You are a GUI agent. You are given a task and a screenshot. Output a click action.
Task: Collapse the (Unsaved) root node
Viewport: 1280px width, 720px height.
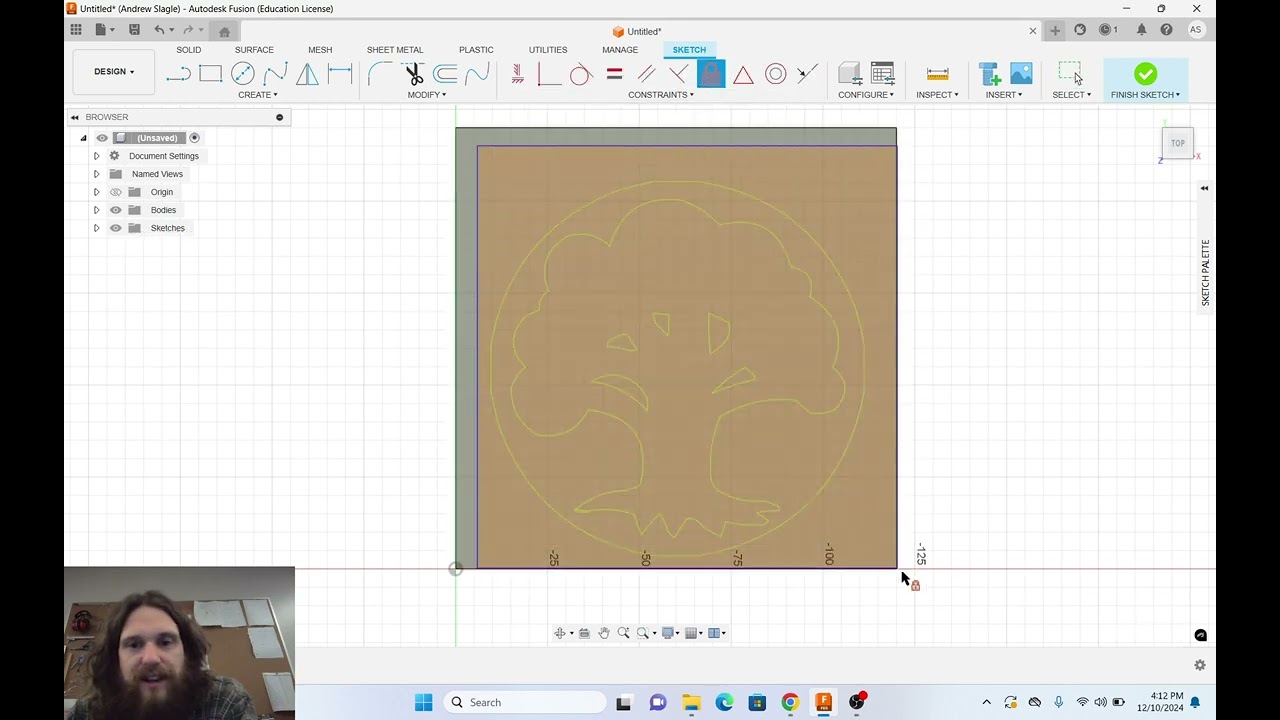84,138
